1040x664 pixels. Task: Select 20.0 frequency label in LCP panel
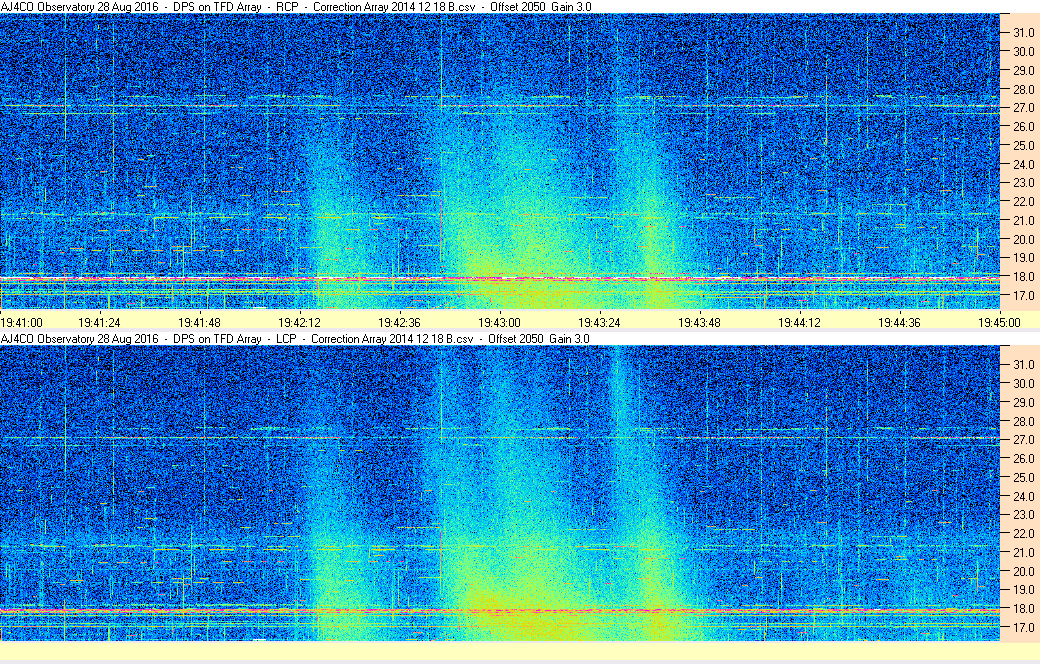(1023, 571)
